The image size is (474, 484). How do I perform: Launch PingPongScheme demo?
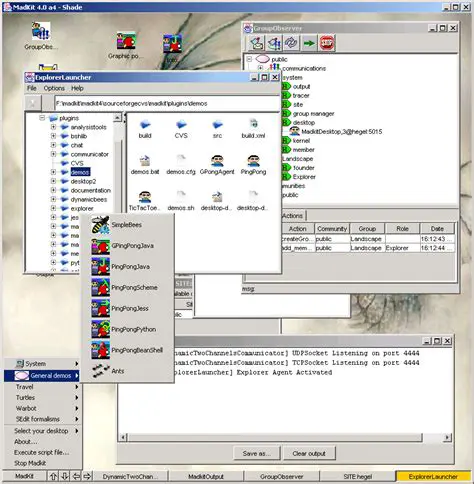pos(127,287)
